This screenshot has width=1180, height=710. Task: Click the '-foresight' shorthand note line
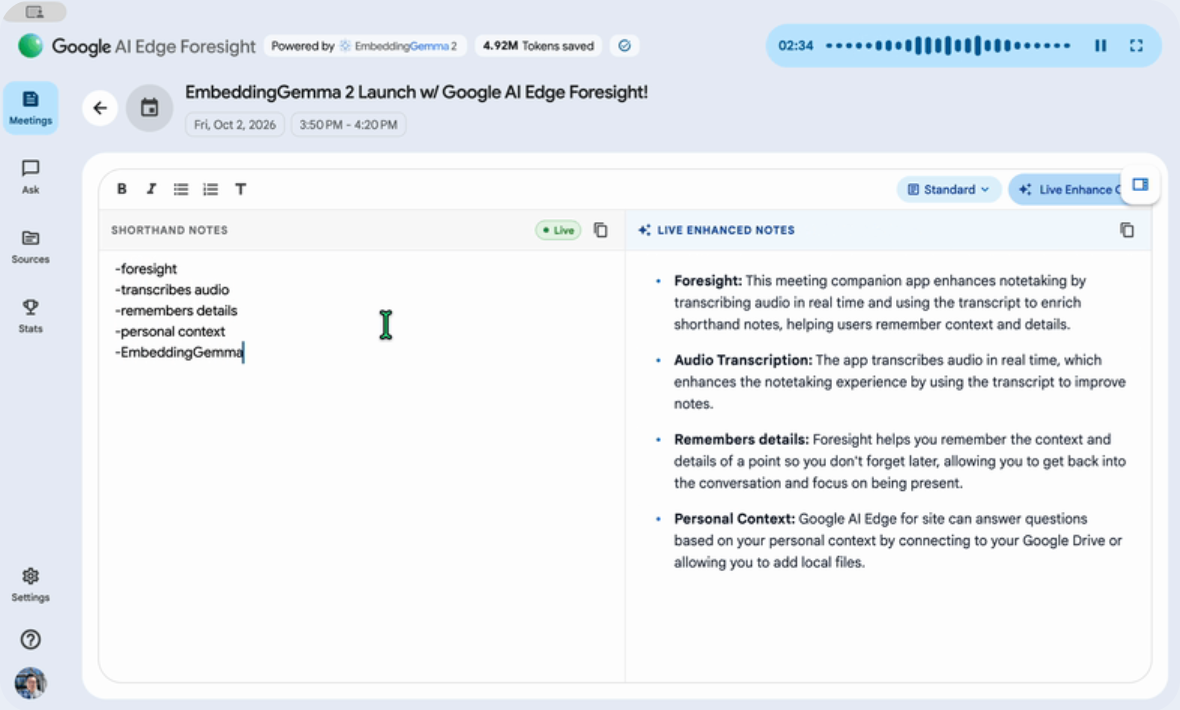pos(146,269)
